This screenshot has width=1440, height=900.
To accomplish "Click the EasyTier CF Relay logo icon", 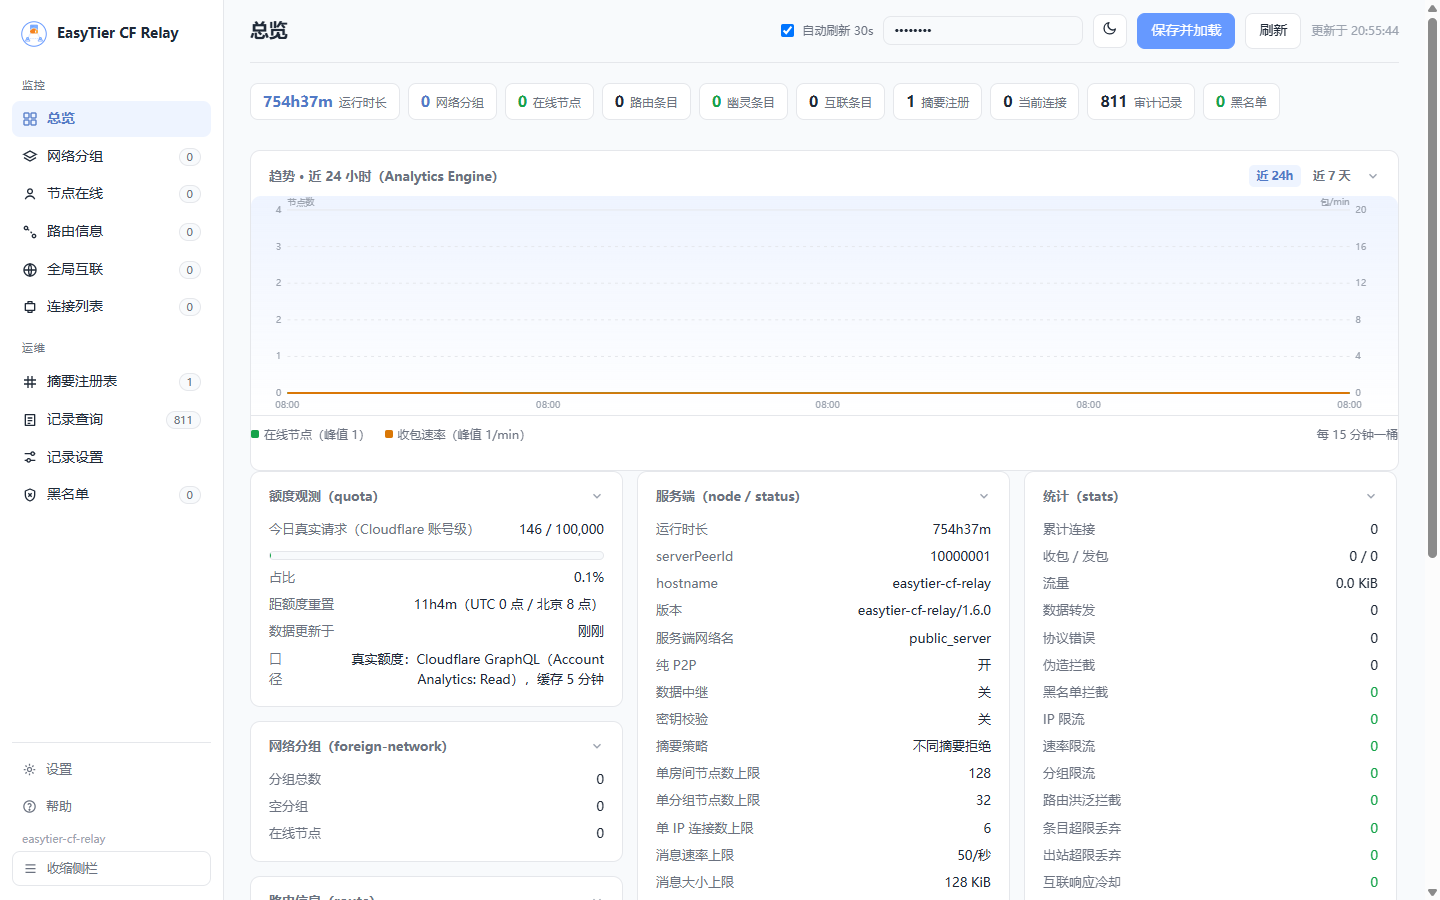I will click(x=34, y=33).
